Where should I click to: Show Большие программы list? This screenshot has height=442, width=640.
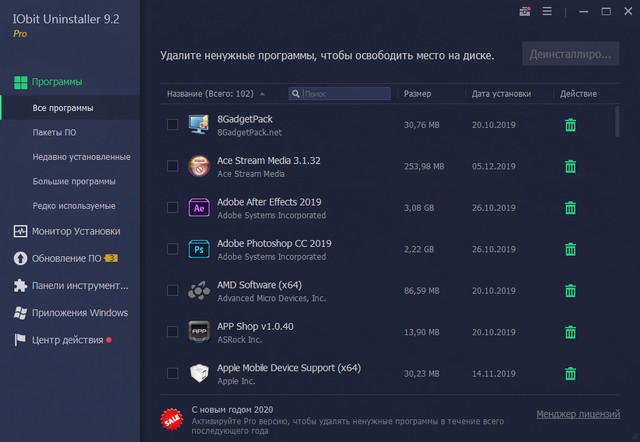[x=74, y=182]
